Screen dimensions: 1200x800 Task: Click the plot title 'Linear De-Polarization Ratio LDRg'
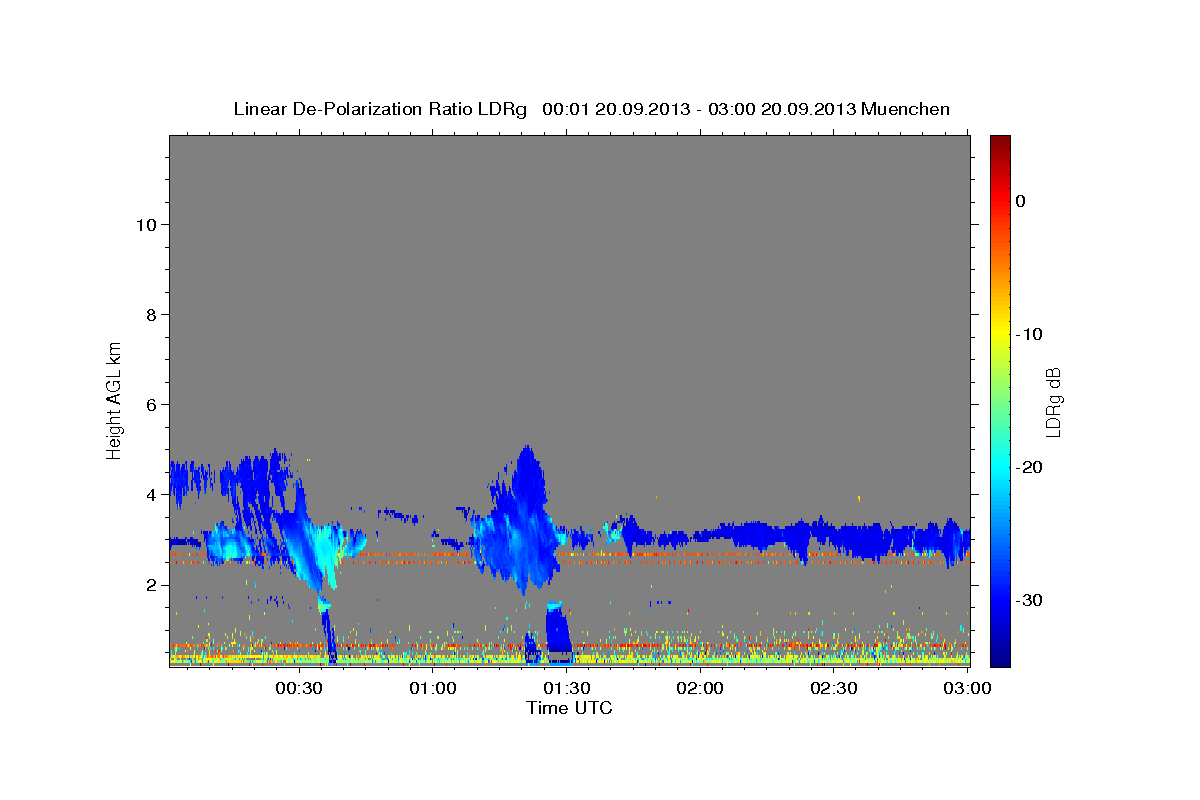pyautogui.click(x=380, y=109)
